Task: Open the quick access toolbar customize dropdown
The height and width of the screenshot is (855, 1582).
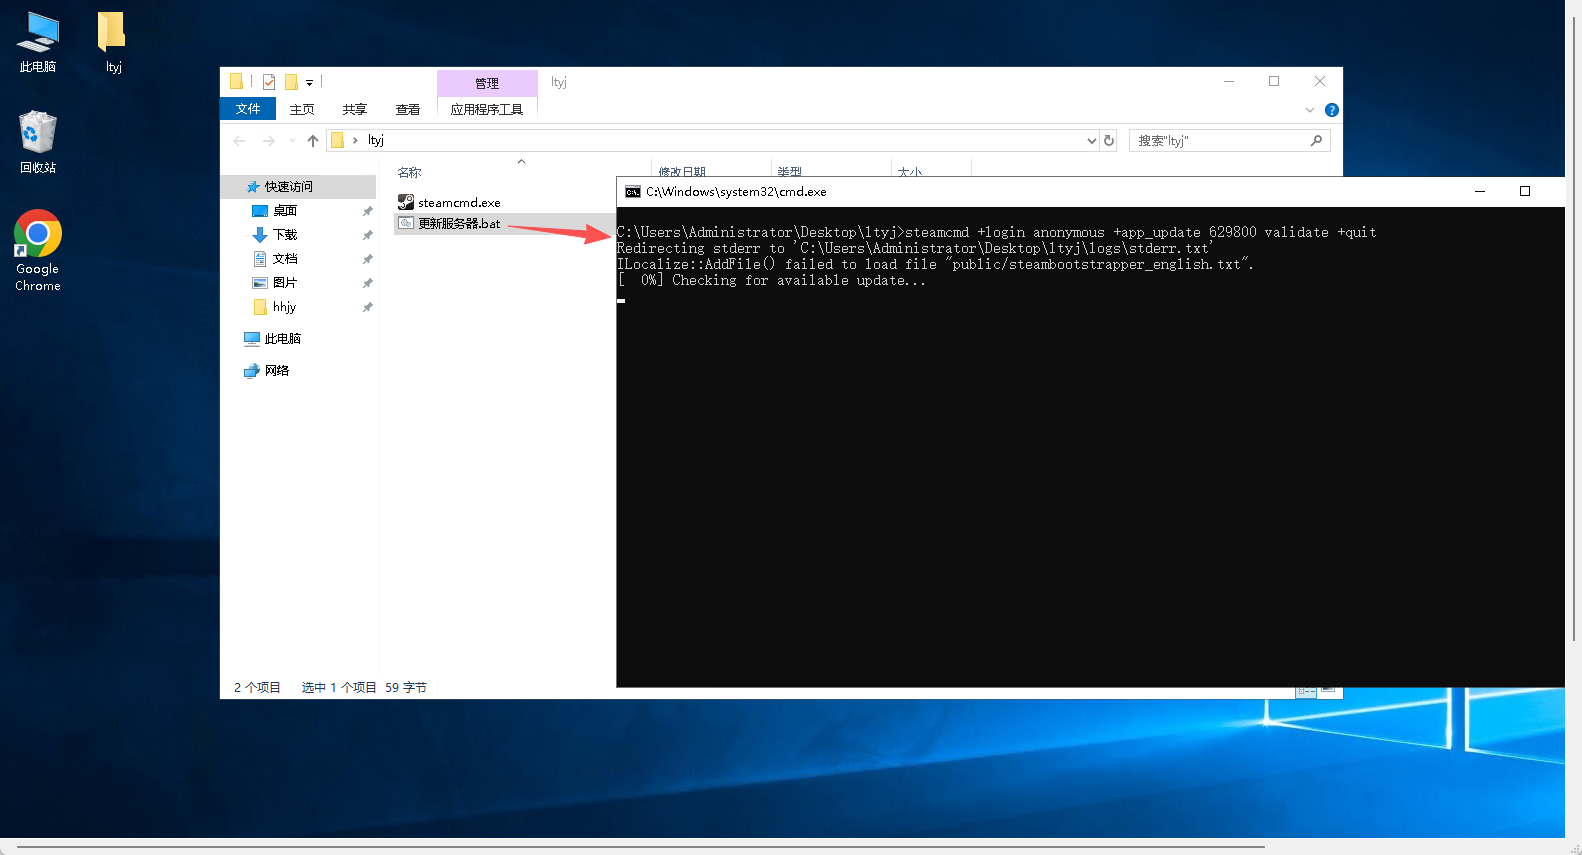Action: click(310, 83)
